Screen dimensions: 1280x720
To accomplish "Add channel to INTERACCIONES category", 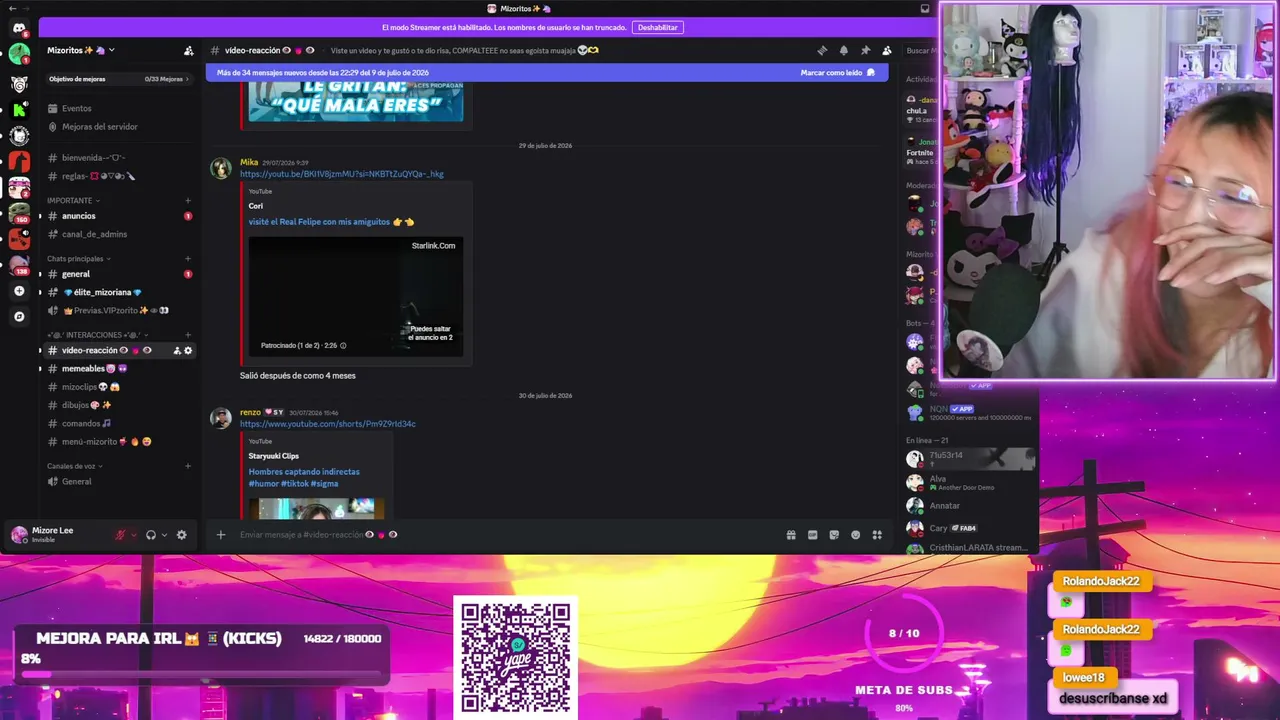I will (188, 335).
